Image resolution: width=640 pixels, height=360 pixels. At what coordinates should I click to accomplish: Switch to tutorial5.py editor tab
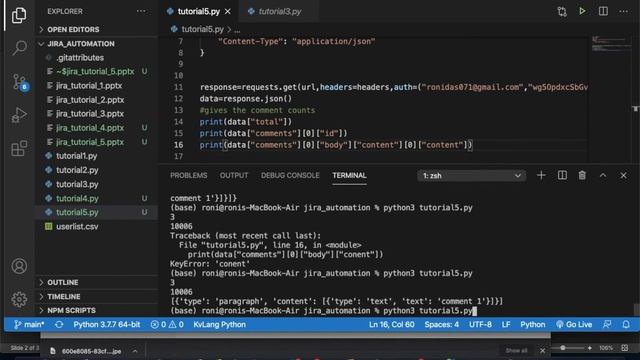click(199, 11)
